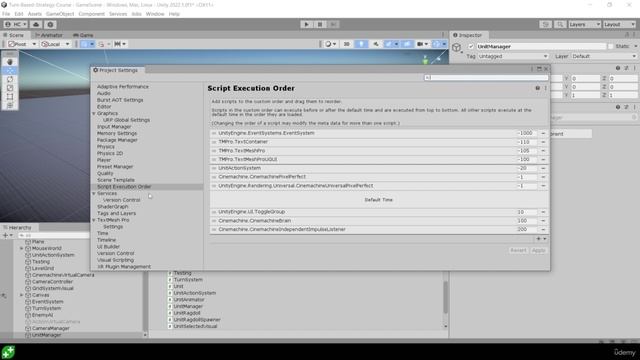This screenshot has height=360, width=640.
Task: Toggle hidden objects visibility button in the Scene
Action: pyautogui.click(x=407, y=44)
